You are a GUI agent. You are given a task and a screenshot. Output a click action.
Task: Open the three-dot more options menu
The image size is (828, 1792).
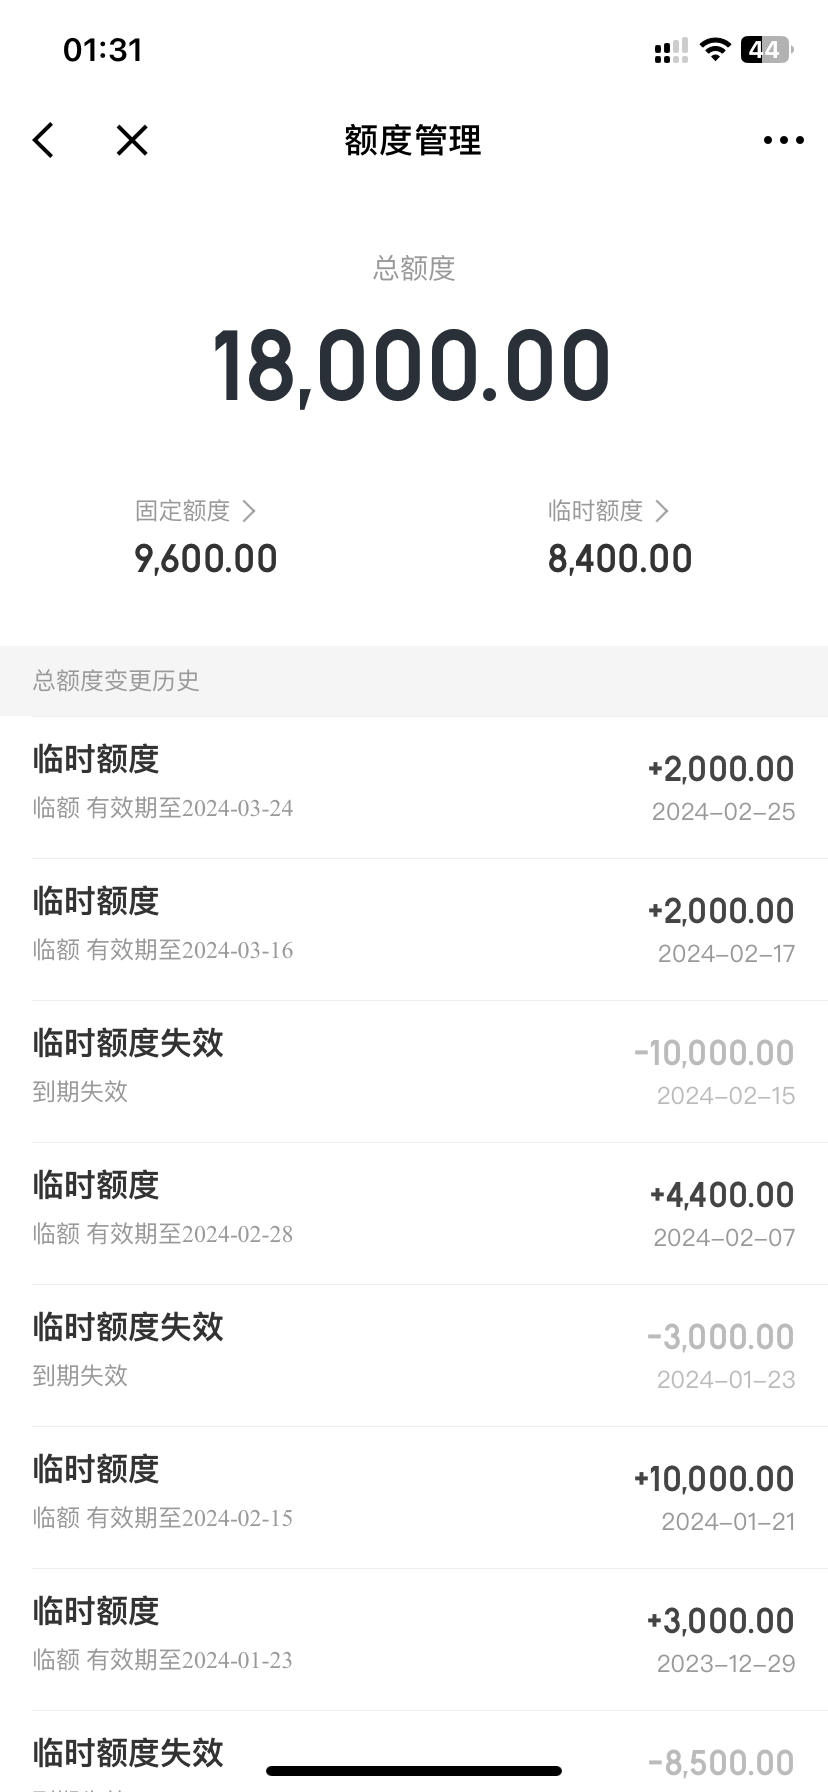click(x=783, y=140)
